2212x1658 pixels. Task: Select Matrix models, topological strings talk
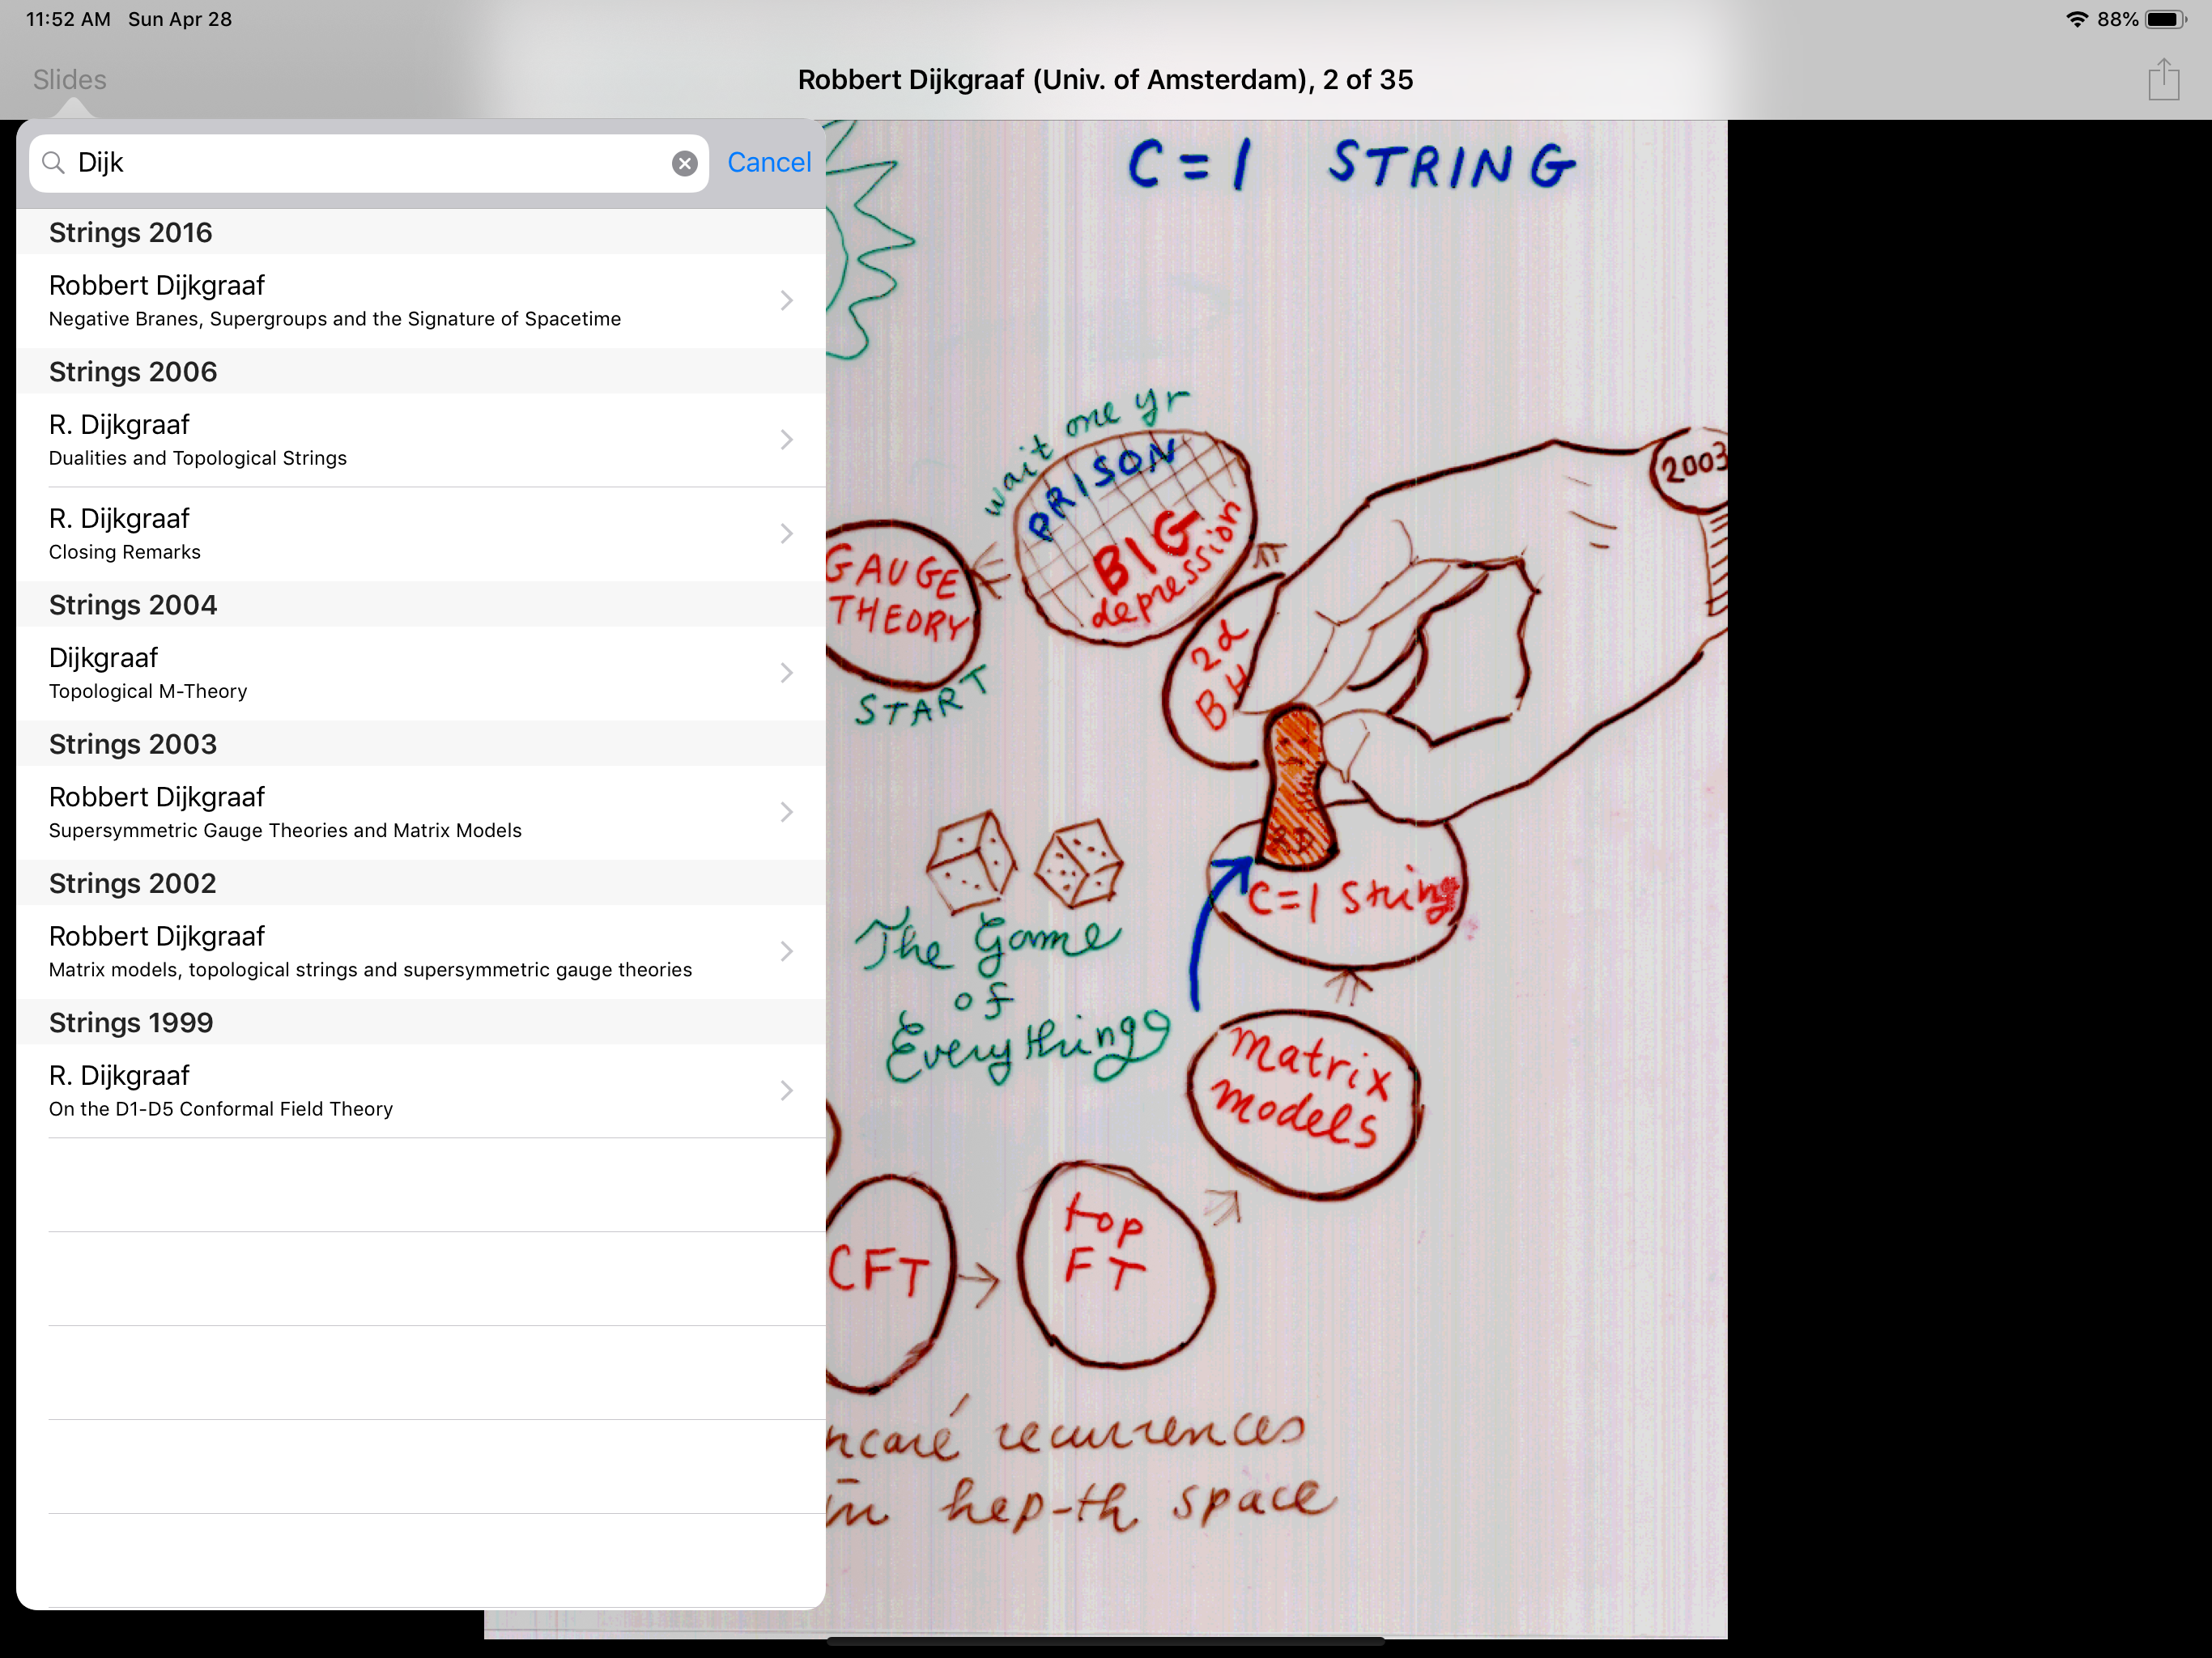421,951
